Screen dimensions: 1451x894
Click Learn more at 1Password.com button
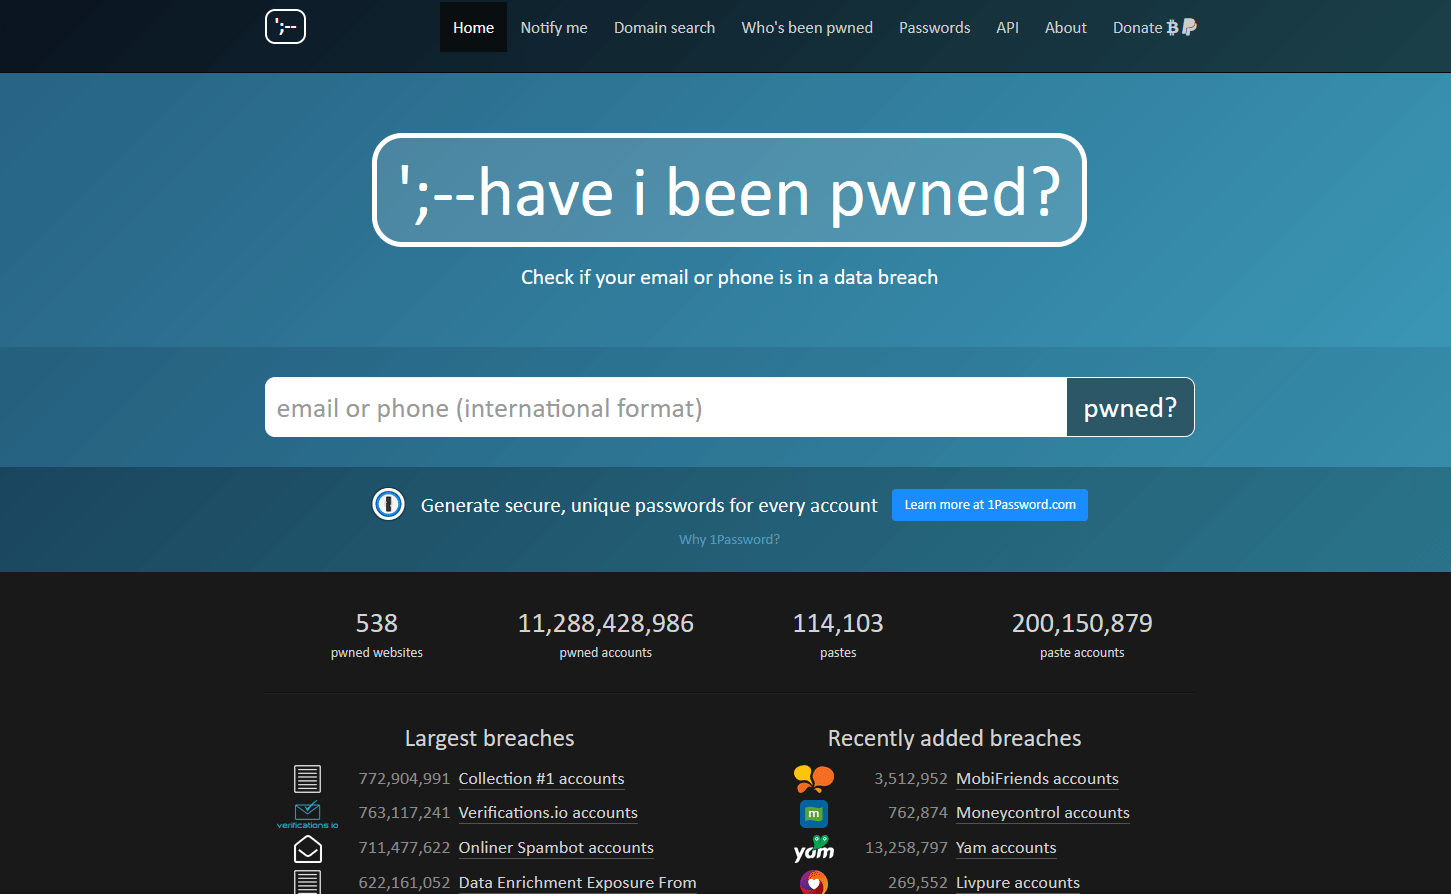(x=990, y=505)
